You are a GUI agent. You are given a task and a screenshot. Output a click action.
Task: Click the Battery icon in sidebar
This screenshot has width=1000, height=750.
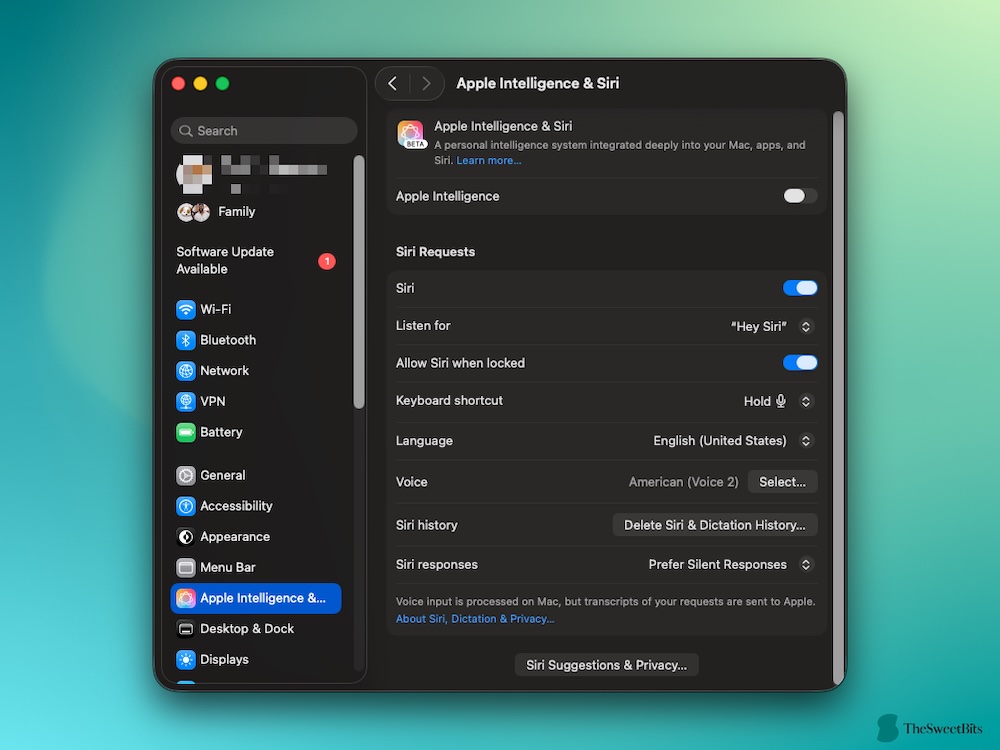[x=186, y=433]
